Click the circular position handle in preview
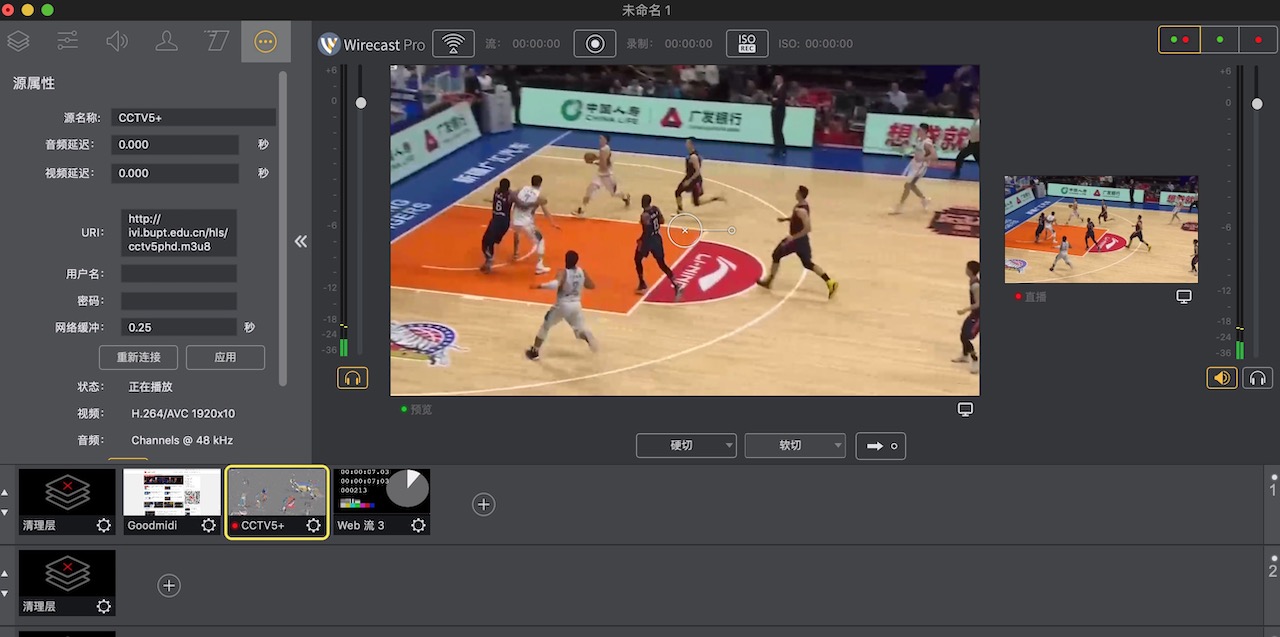The height and width of the screenshot is (637, 1280). tap(685, 230)
